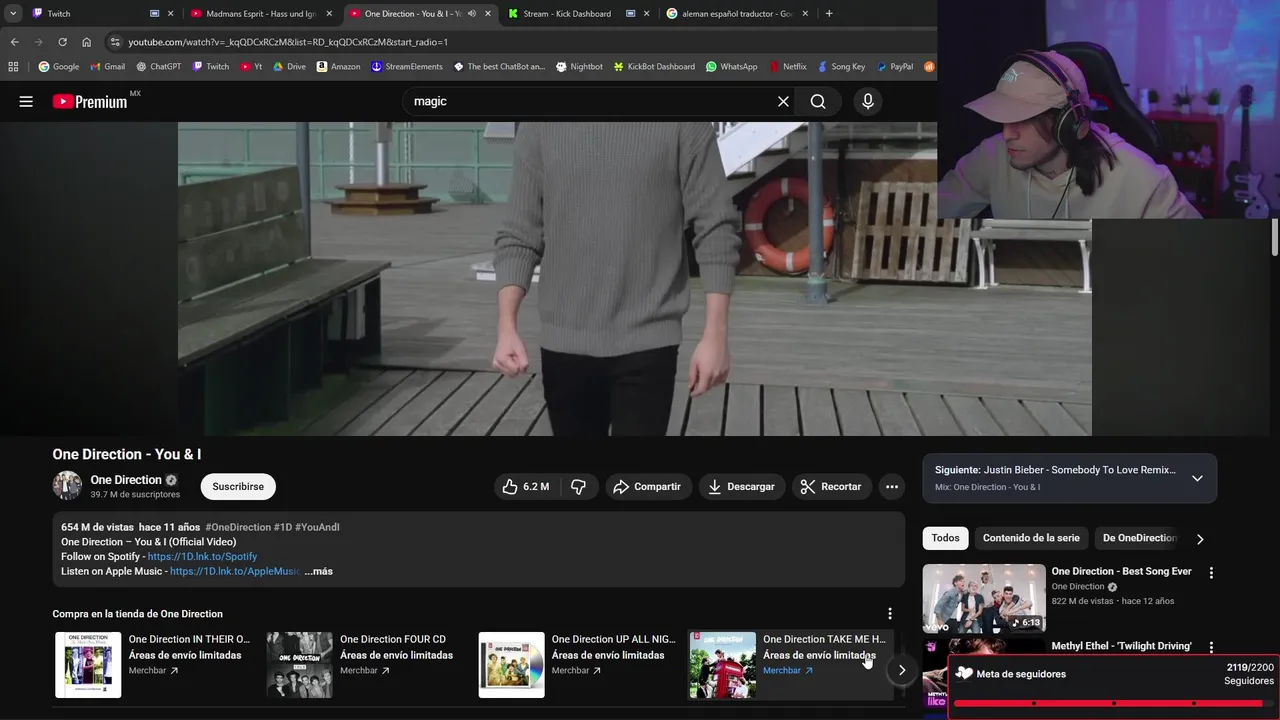This screenshot has width=1280, height=720.
Task: Like the video with 6.2 M likes
Action: (526, 486)
